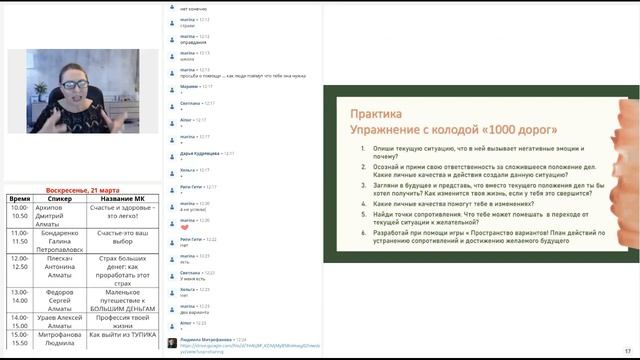This screenshot has width=640, height=360.
Task: Click slide item 'Осознай и прими свою ответственность'
Action: (484, 171)
